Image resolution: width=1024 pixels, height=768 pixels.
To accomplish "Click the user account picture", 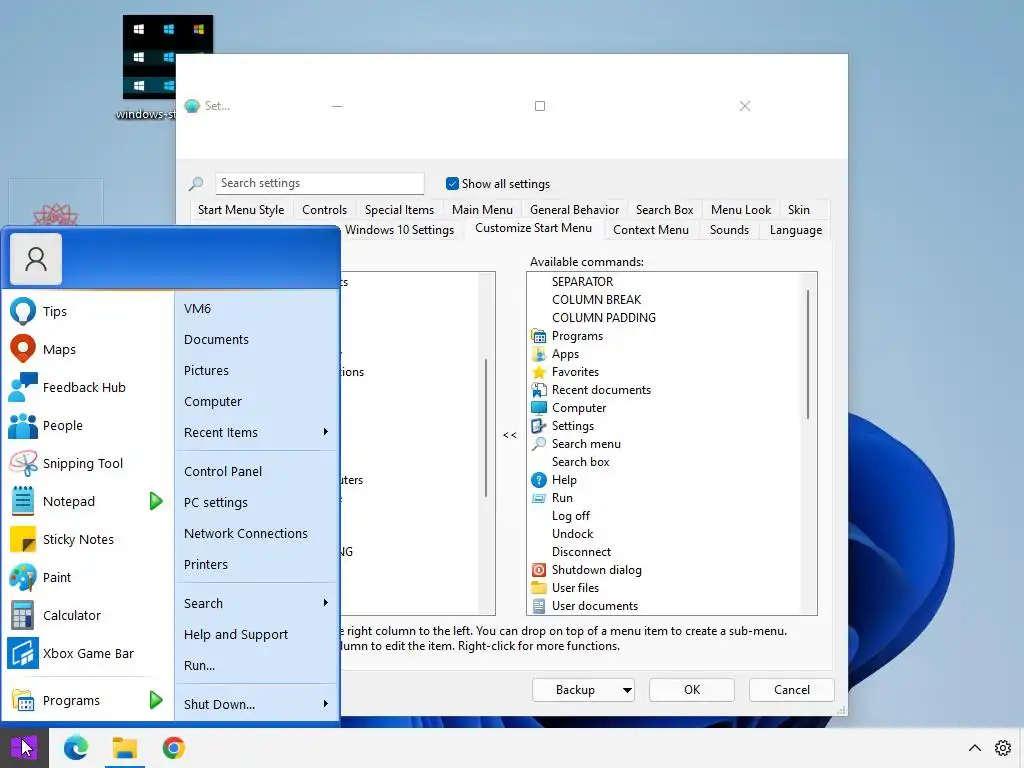I will (36, 259).
